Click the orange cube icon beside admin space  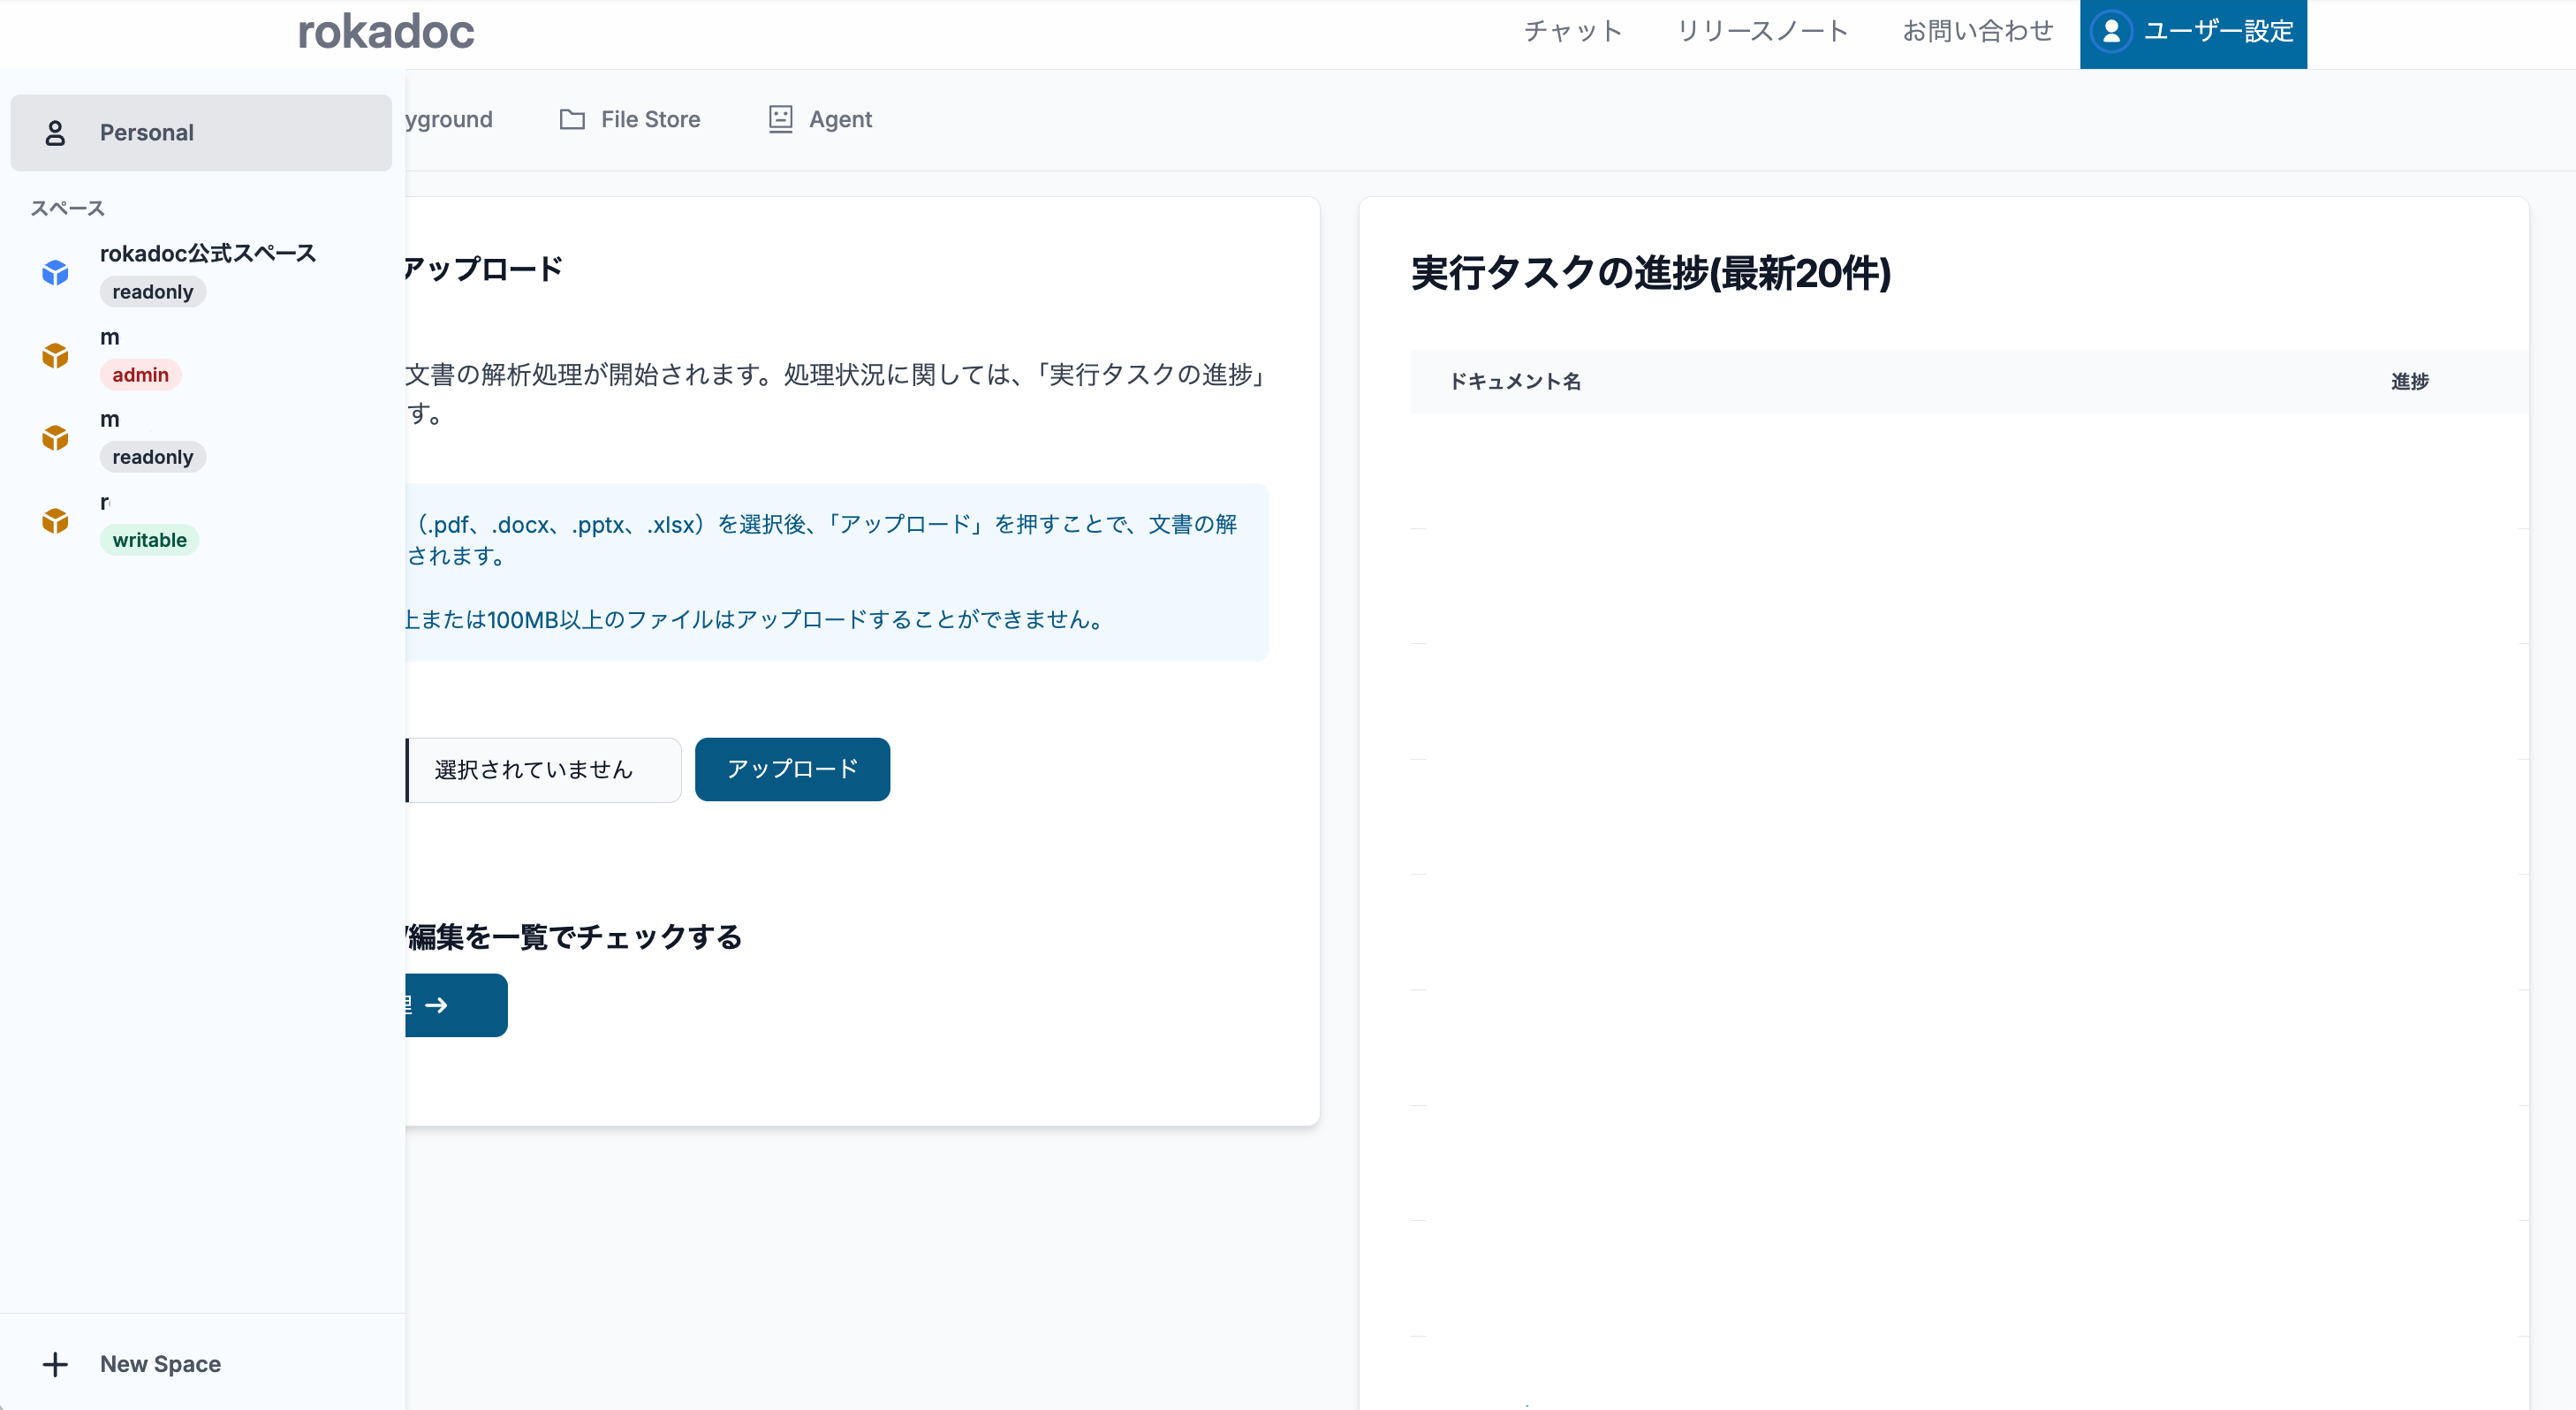coord(55,355)
